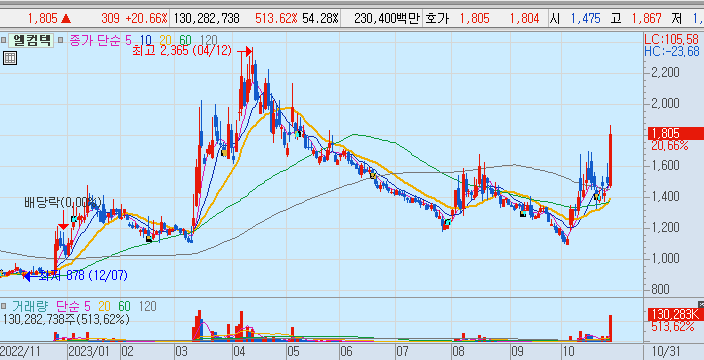Click the 1,600 price axis label

(x=664, y=166)
